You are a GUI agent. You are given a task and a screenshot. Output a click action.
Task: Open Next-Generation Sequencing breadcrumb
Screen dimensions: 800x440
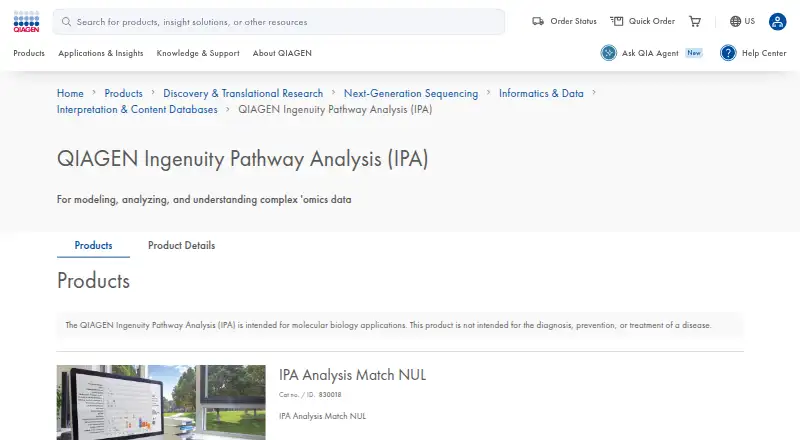411,93
